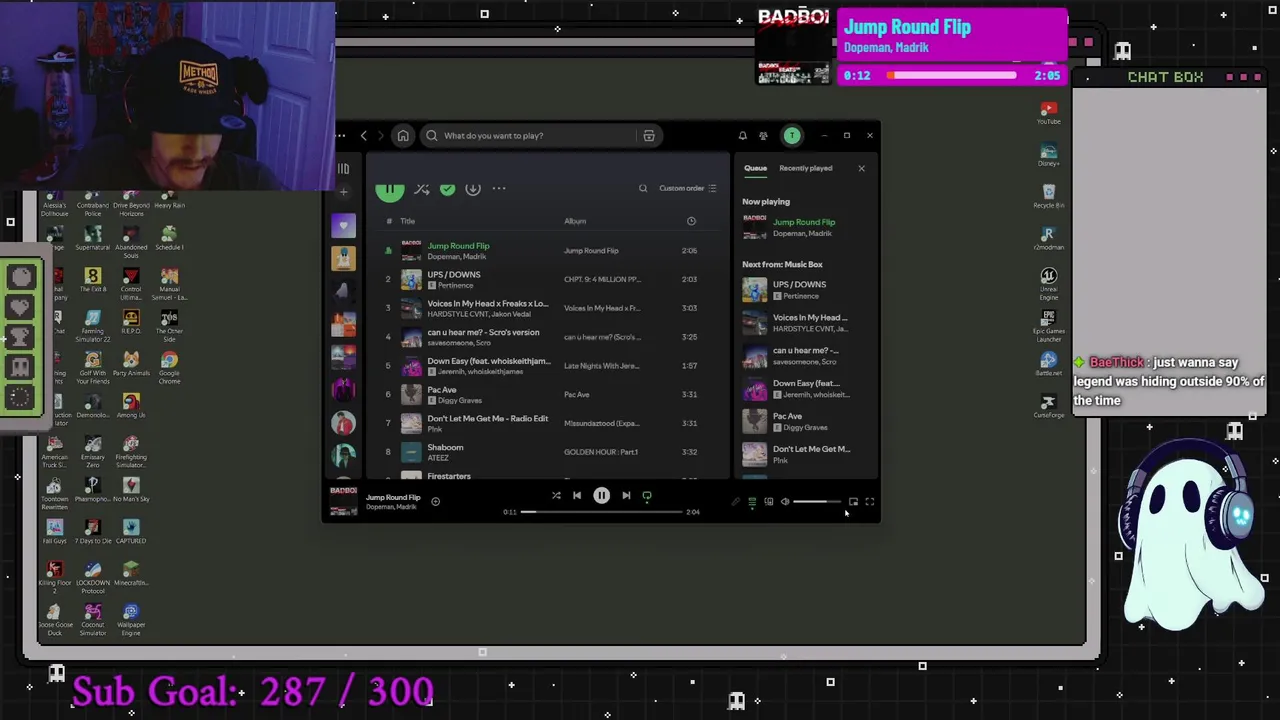This screenshot has height=720, width=1280.
Task: Open GOLDEN HOUR : Part.1 album link
Action: coord(601,452)
